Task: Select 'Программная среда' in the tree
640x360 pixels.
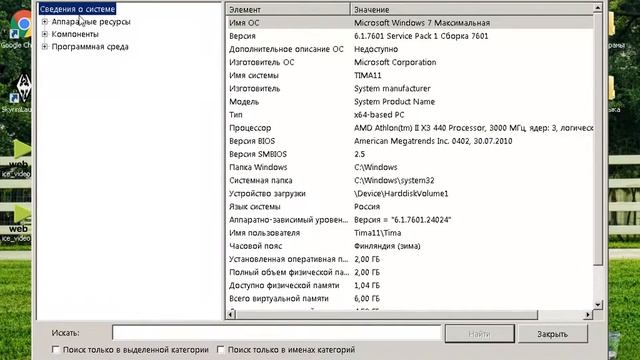Action: [90, 47]
